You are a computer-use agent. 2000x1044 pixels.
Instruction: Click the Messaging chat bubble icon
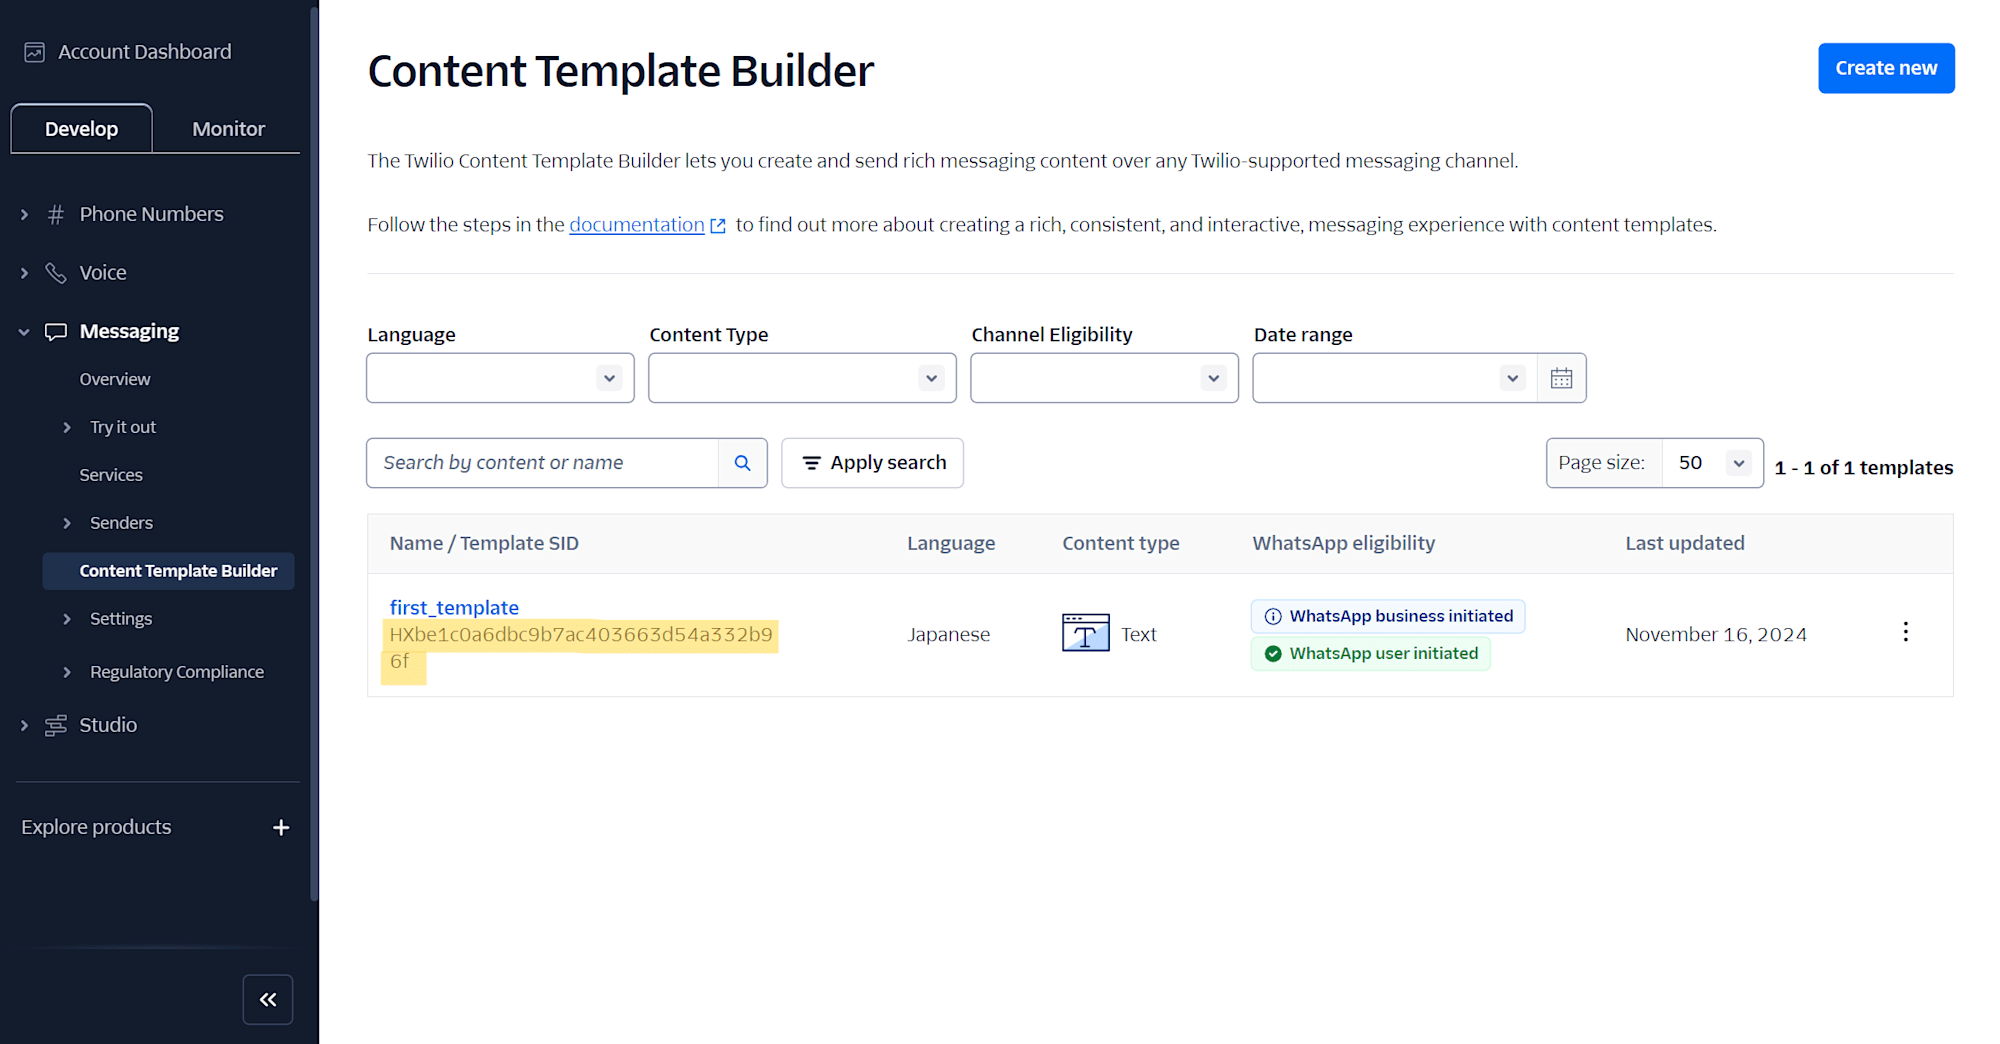[x=56, y=332]
